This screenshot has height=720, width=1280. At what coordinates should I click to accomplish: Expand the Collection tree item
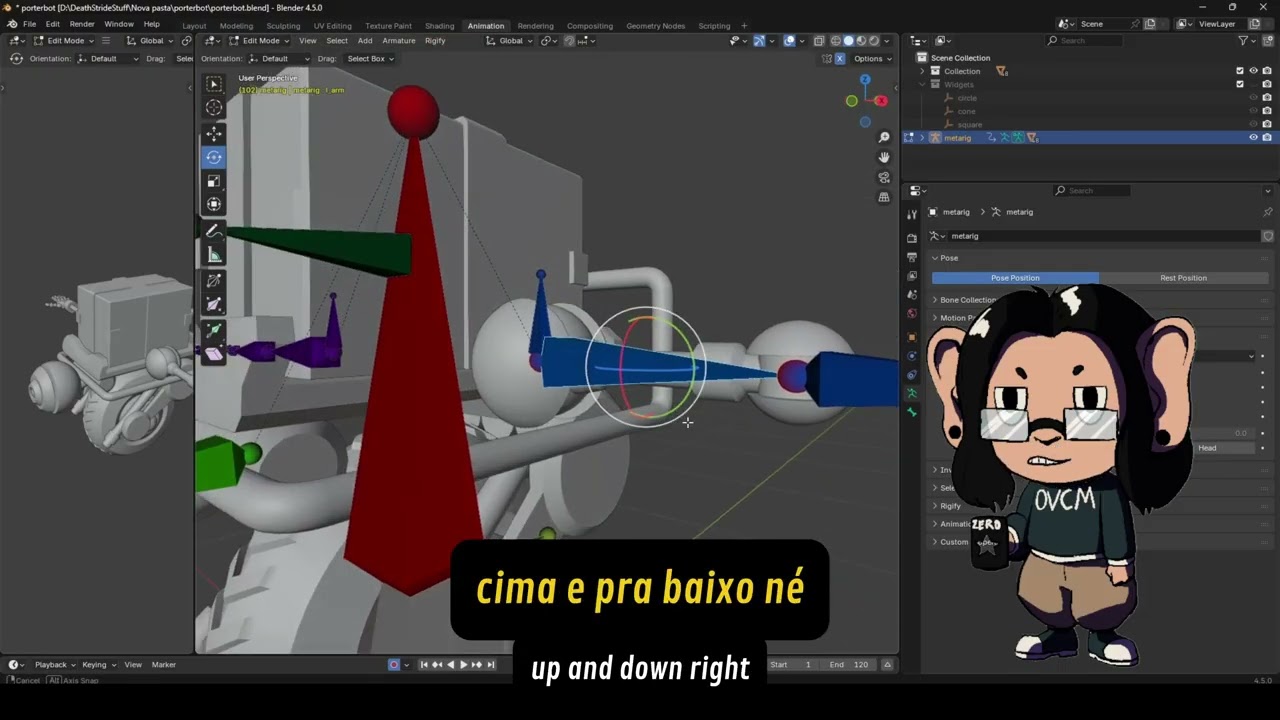[922, 71]
